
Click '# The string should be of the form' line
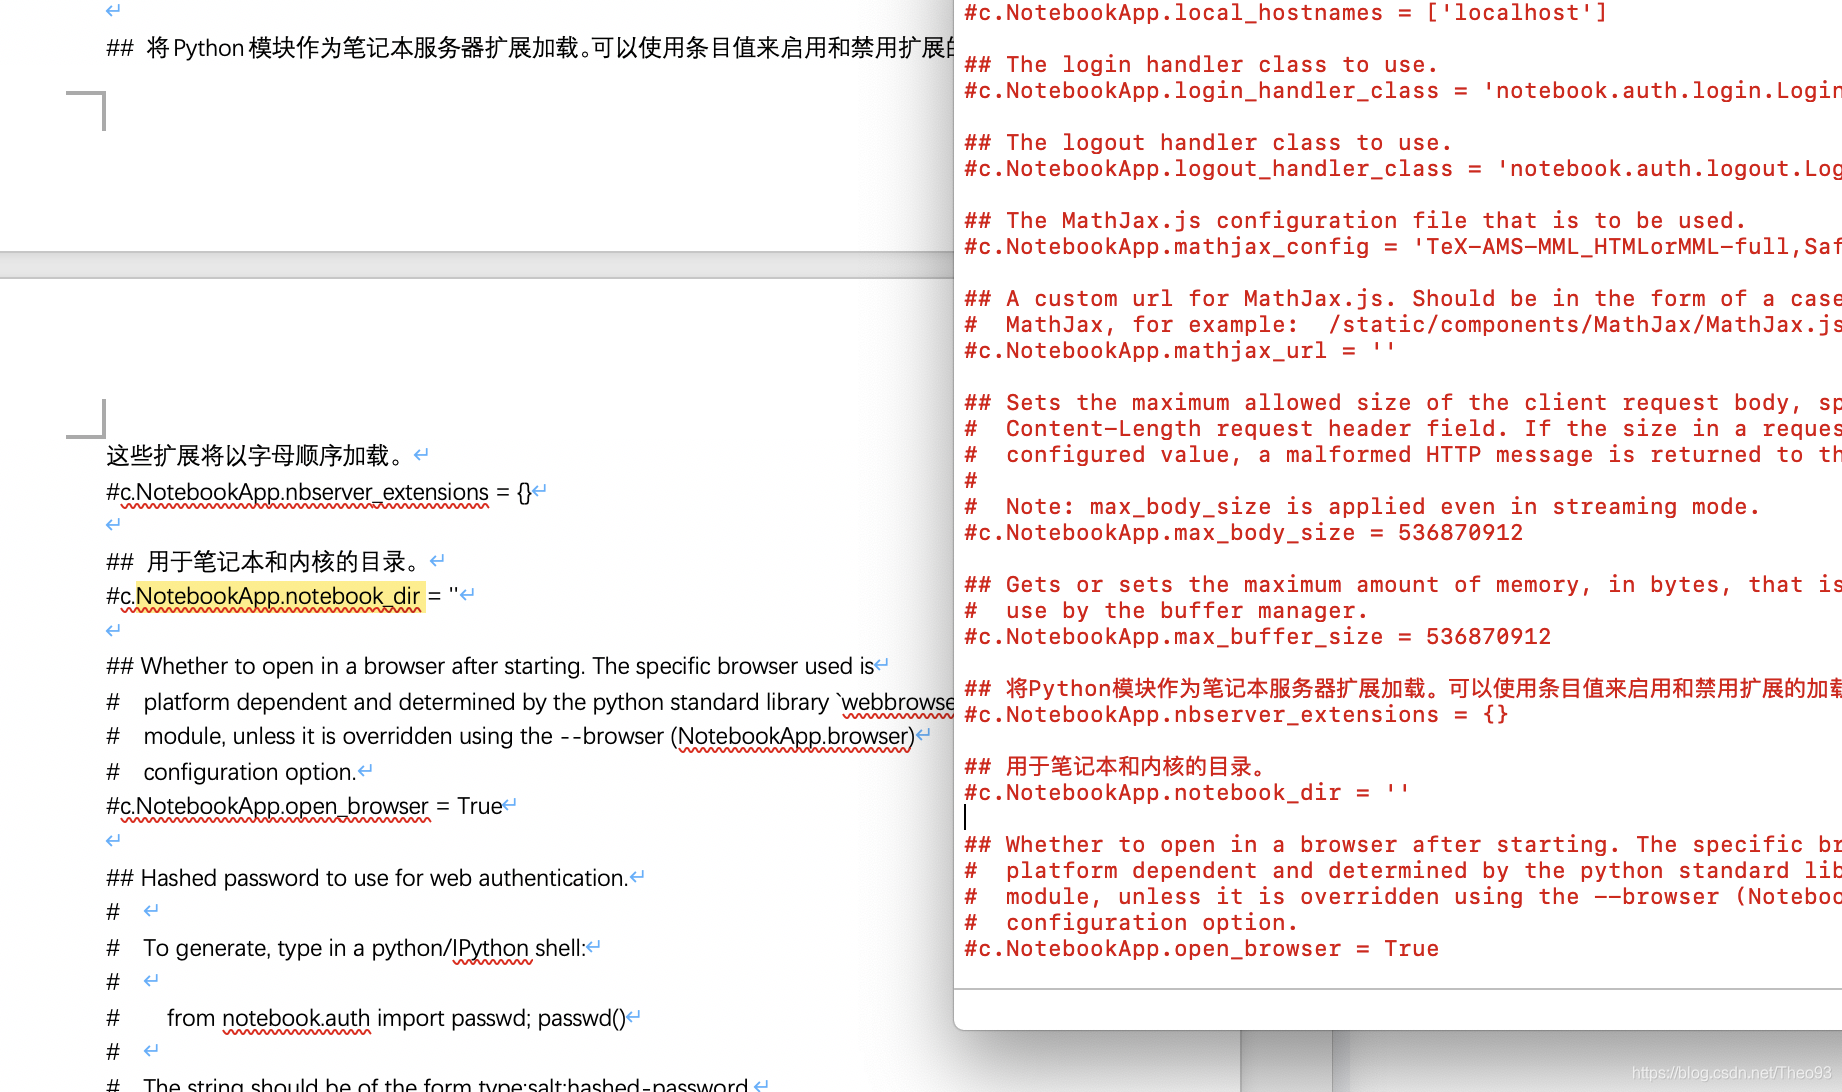(427, 1084)
